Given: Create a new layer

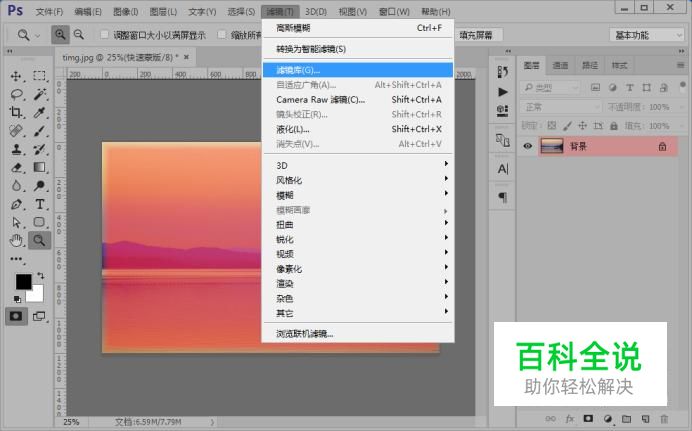Looking at the screenshot, I should point(645,418).
